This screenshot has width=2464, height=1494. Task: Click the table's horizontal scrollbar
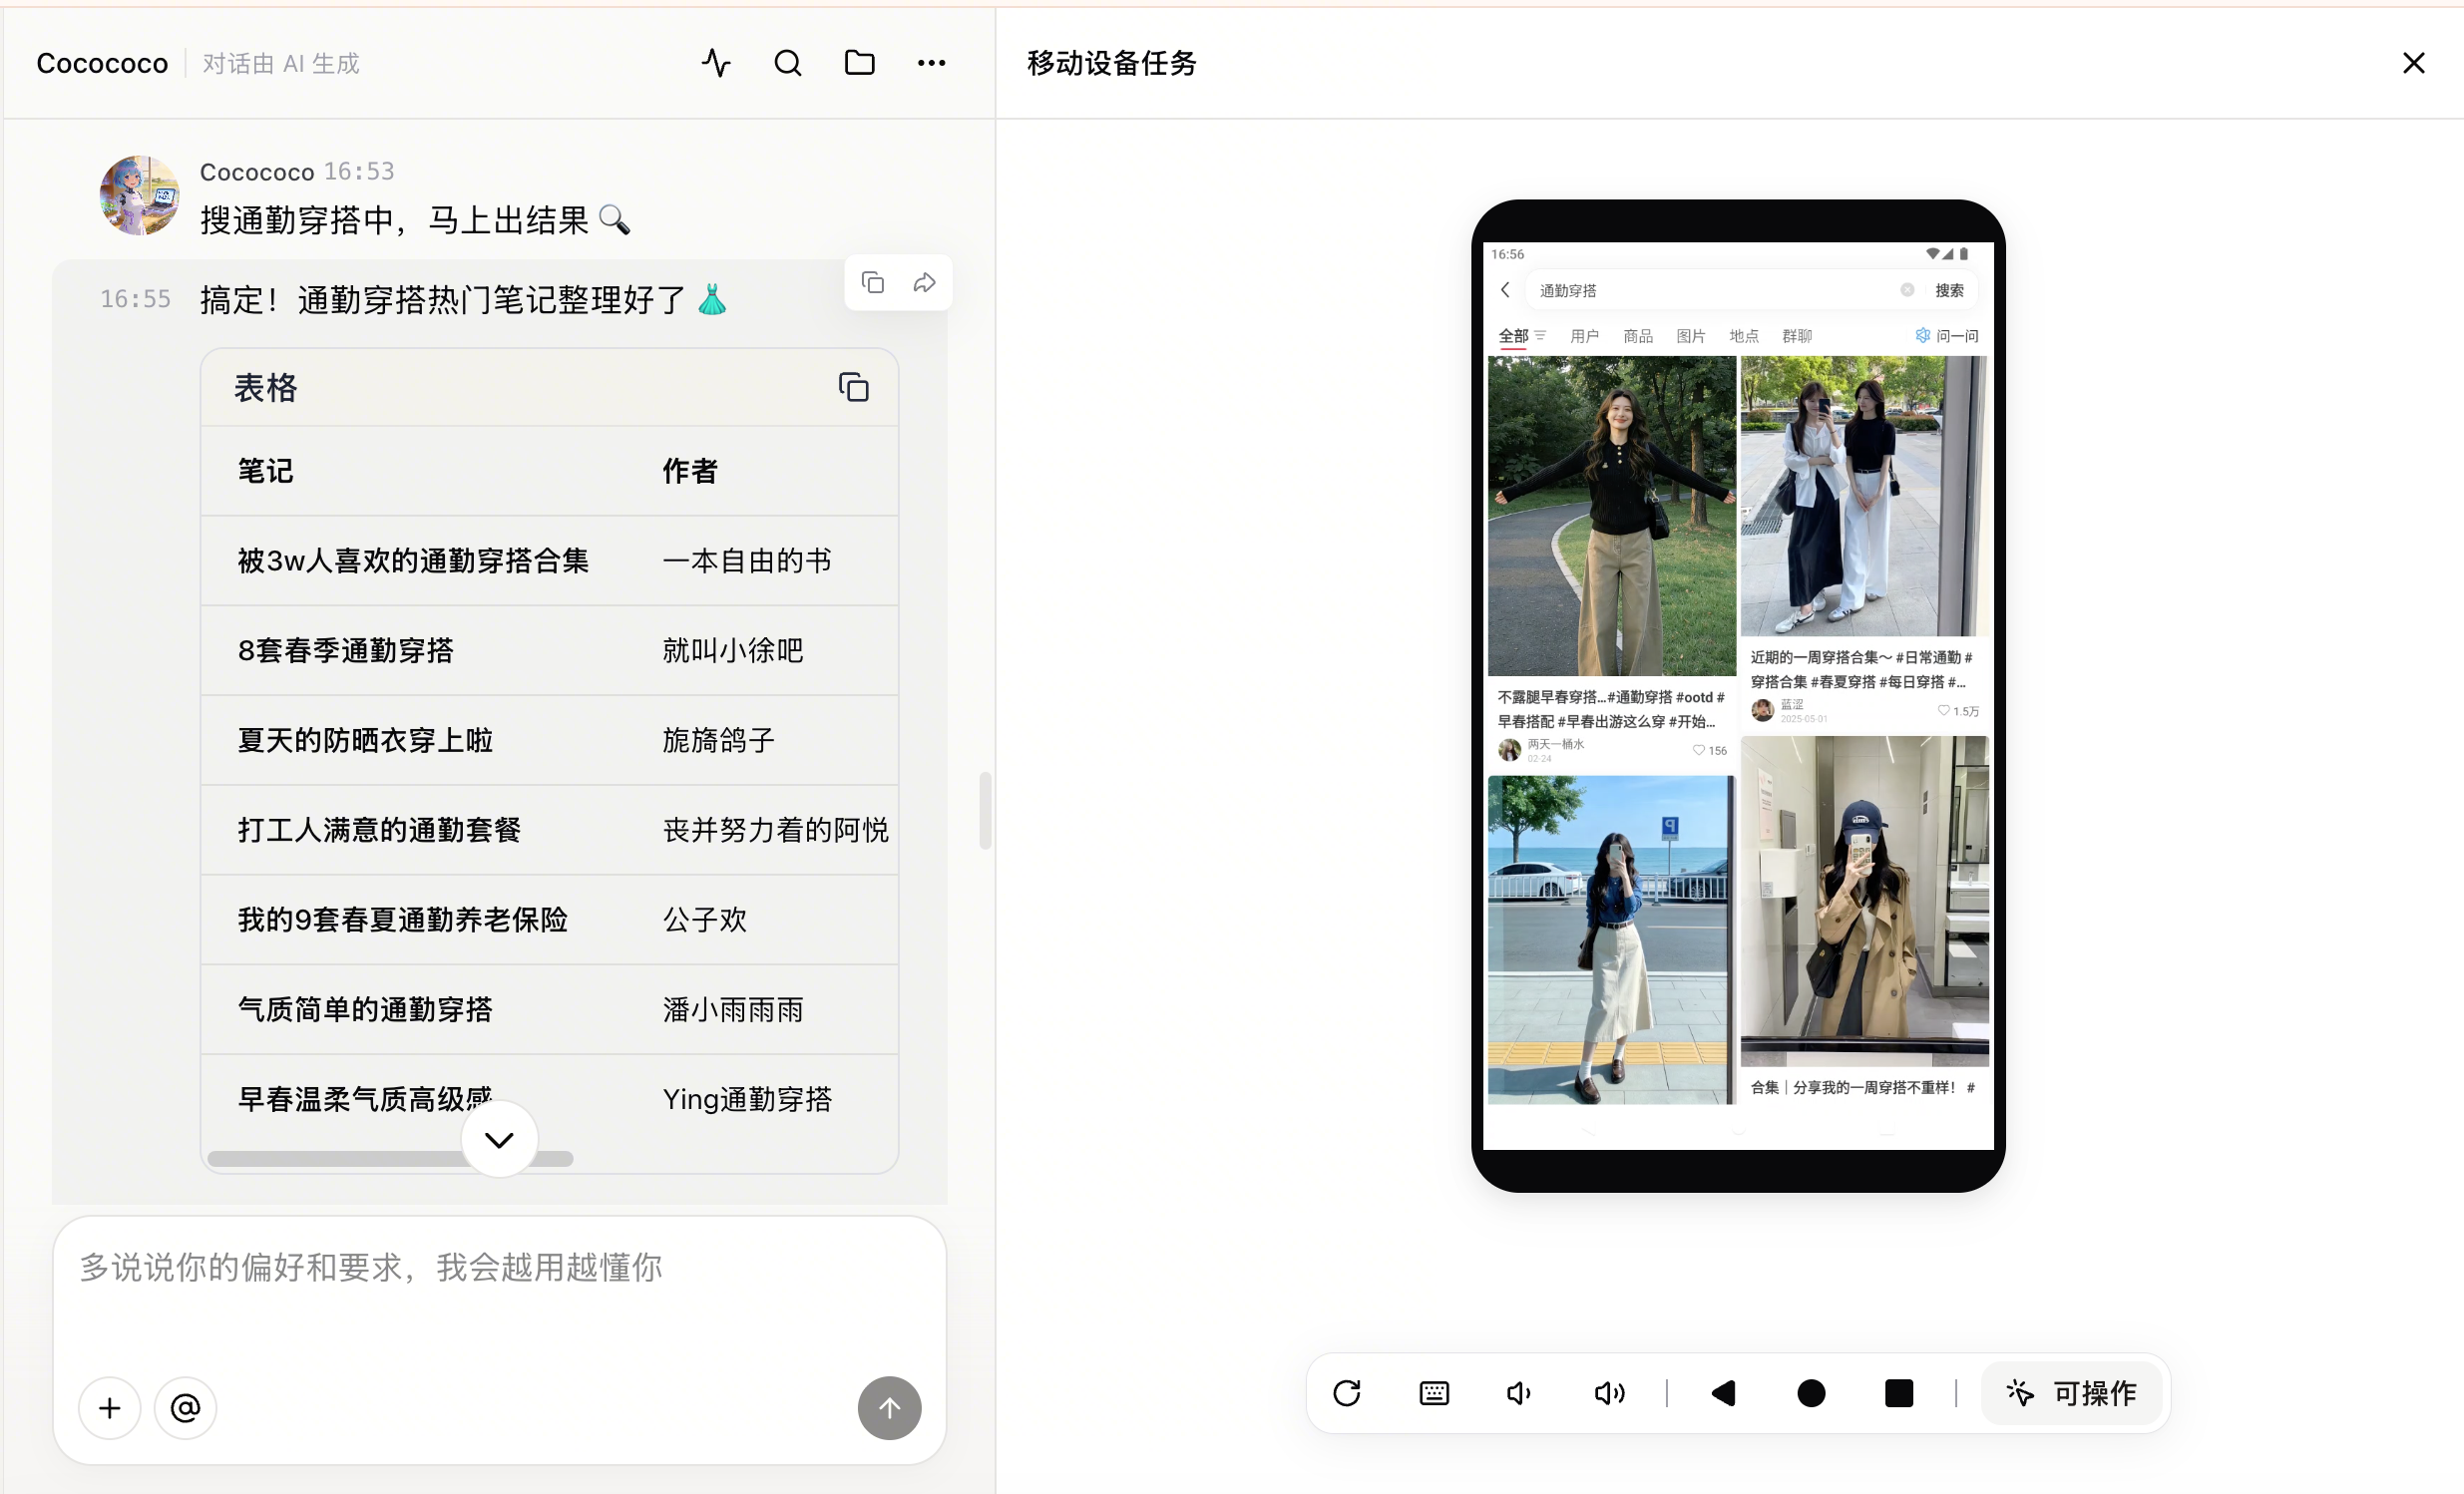click(390, 1158)
